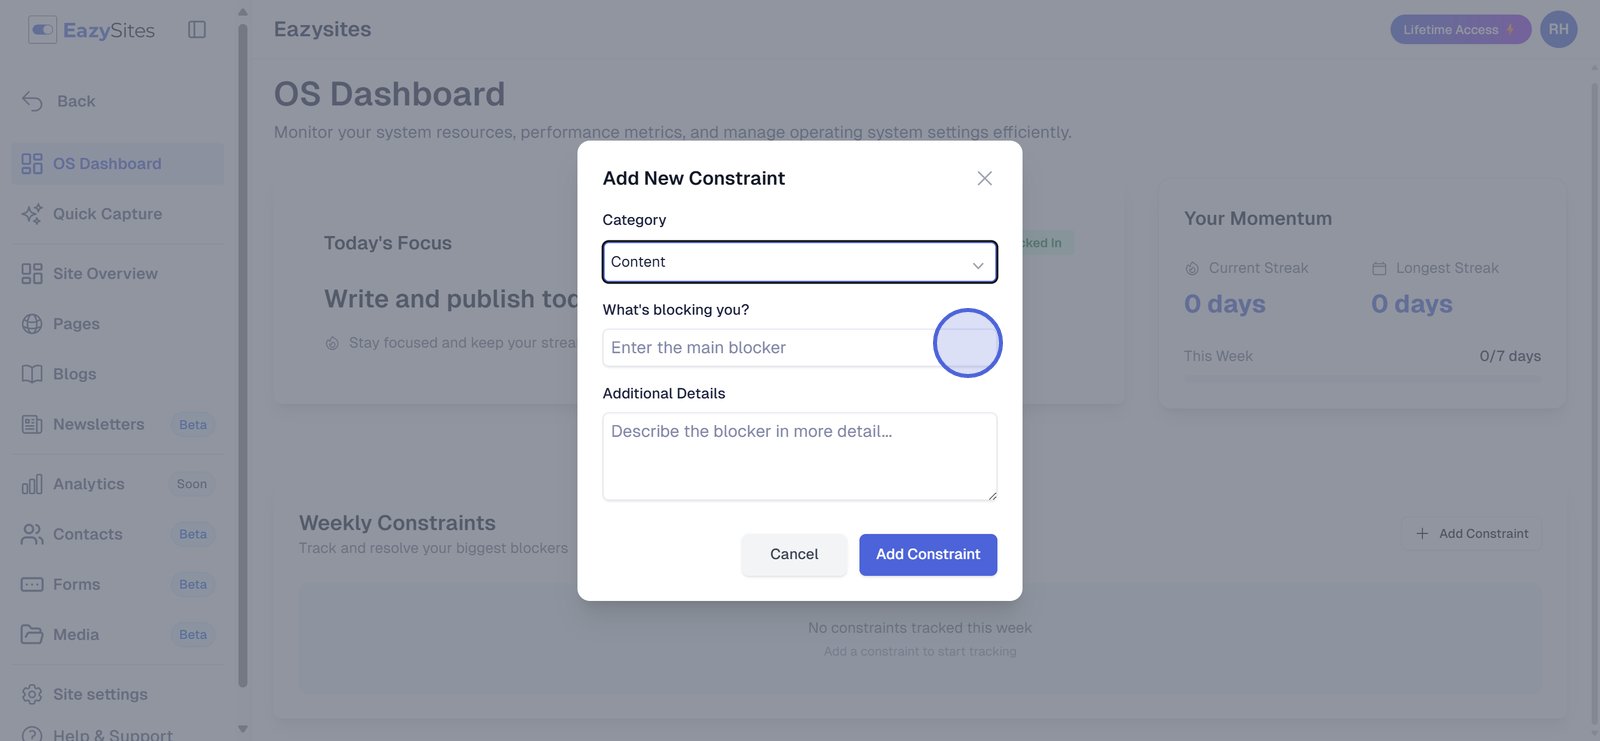
Task: Click the RH user avatar menu
Action: [x=1558, y=30]
